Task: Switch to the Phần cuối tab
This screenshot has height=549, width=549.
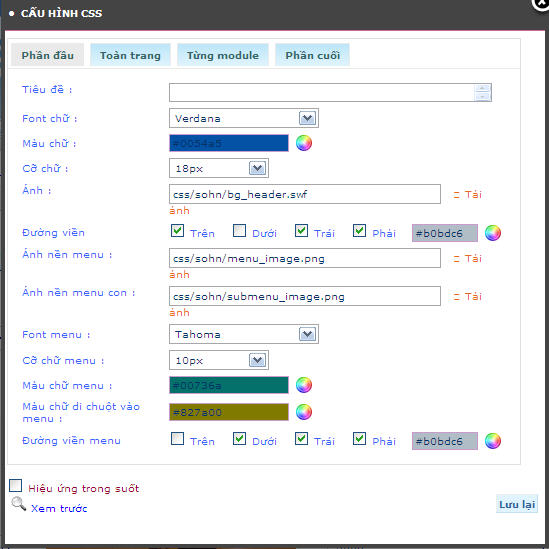Action: (x=312, y=55)
